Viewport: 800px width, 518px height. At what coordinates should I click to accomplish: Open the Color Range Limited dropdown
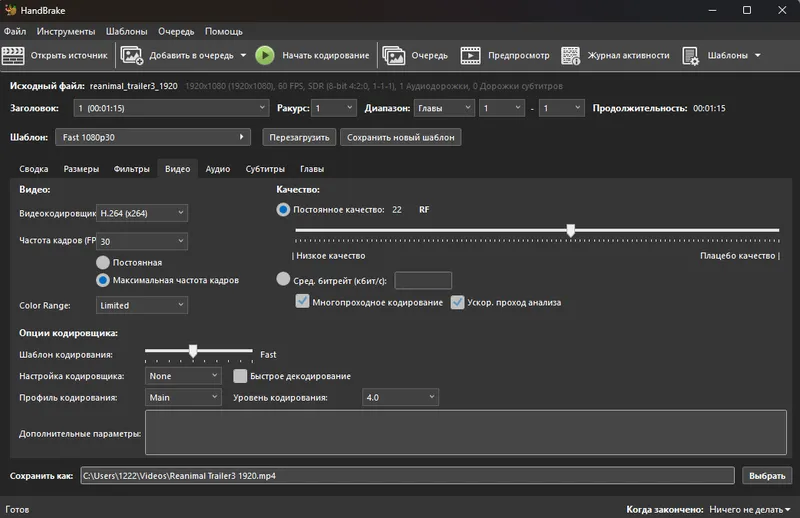click(142, 305)
